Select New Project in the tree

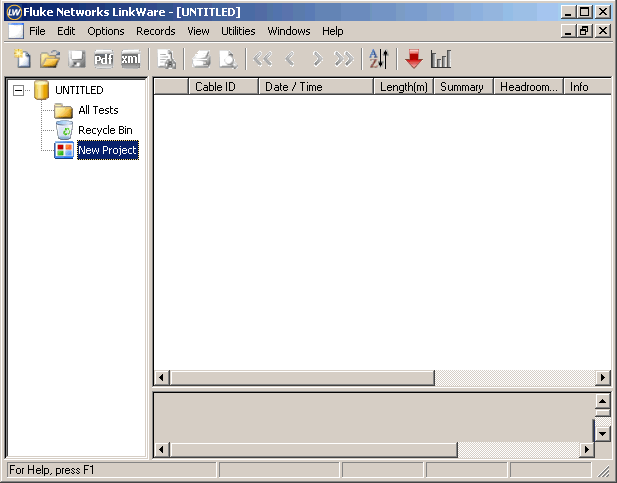pyautogui.click(x=107, y=150)
